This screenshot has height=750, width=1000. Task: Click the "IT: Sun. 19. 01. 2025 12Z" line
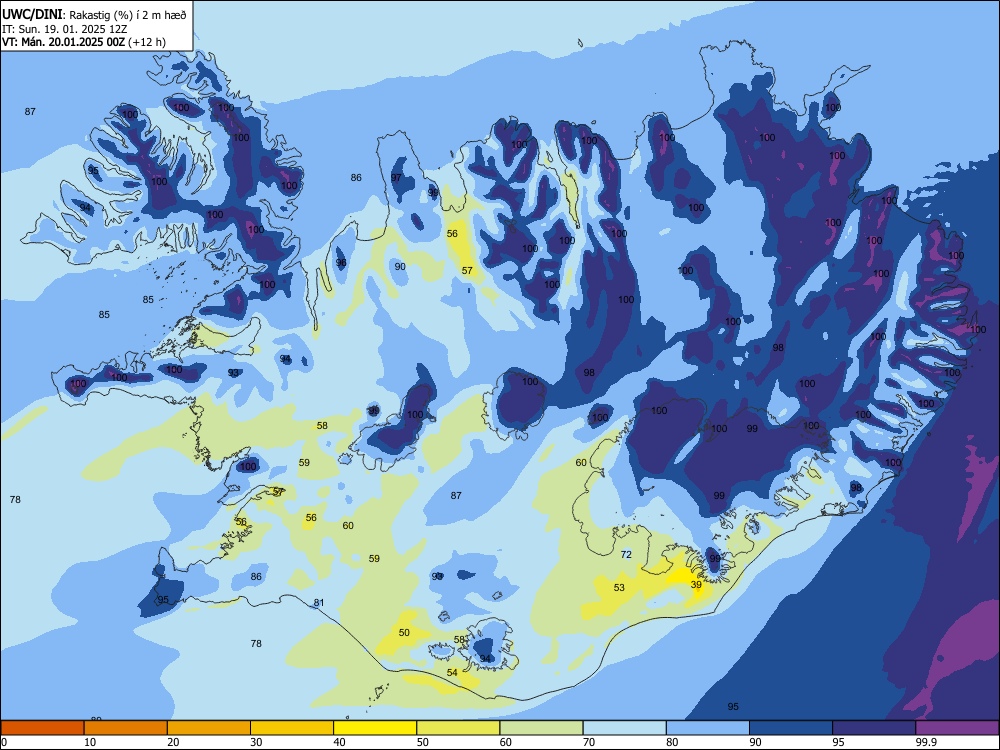64,29
